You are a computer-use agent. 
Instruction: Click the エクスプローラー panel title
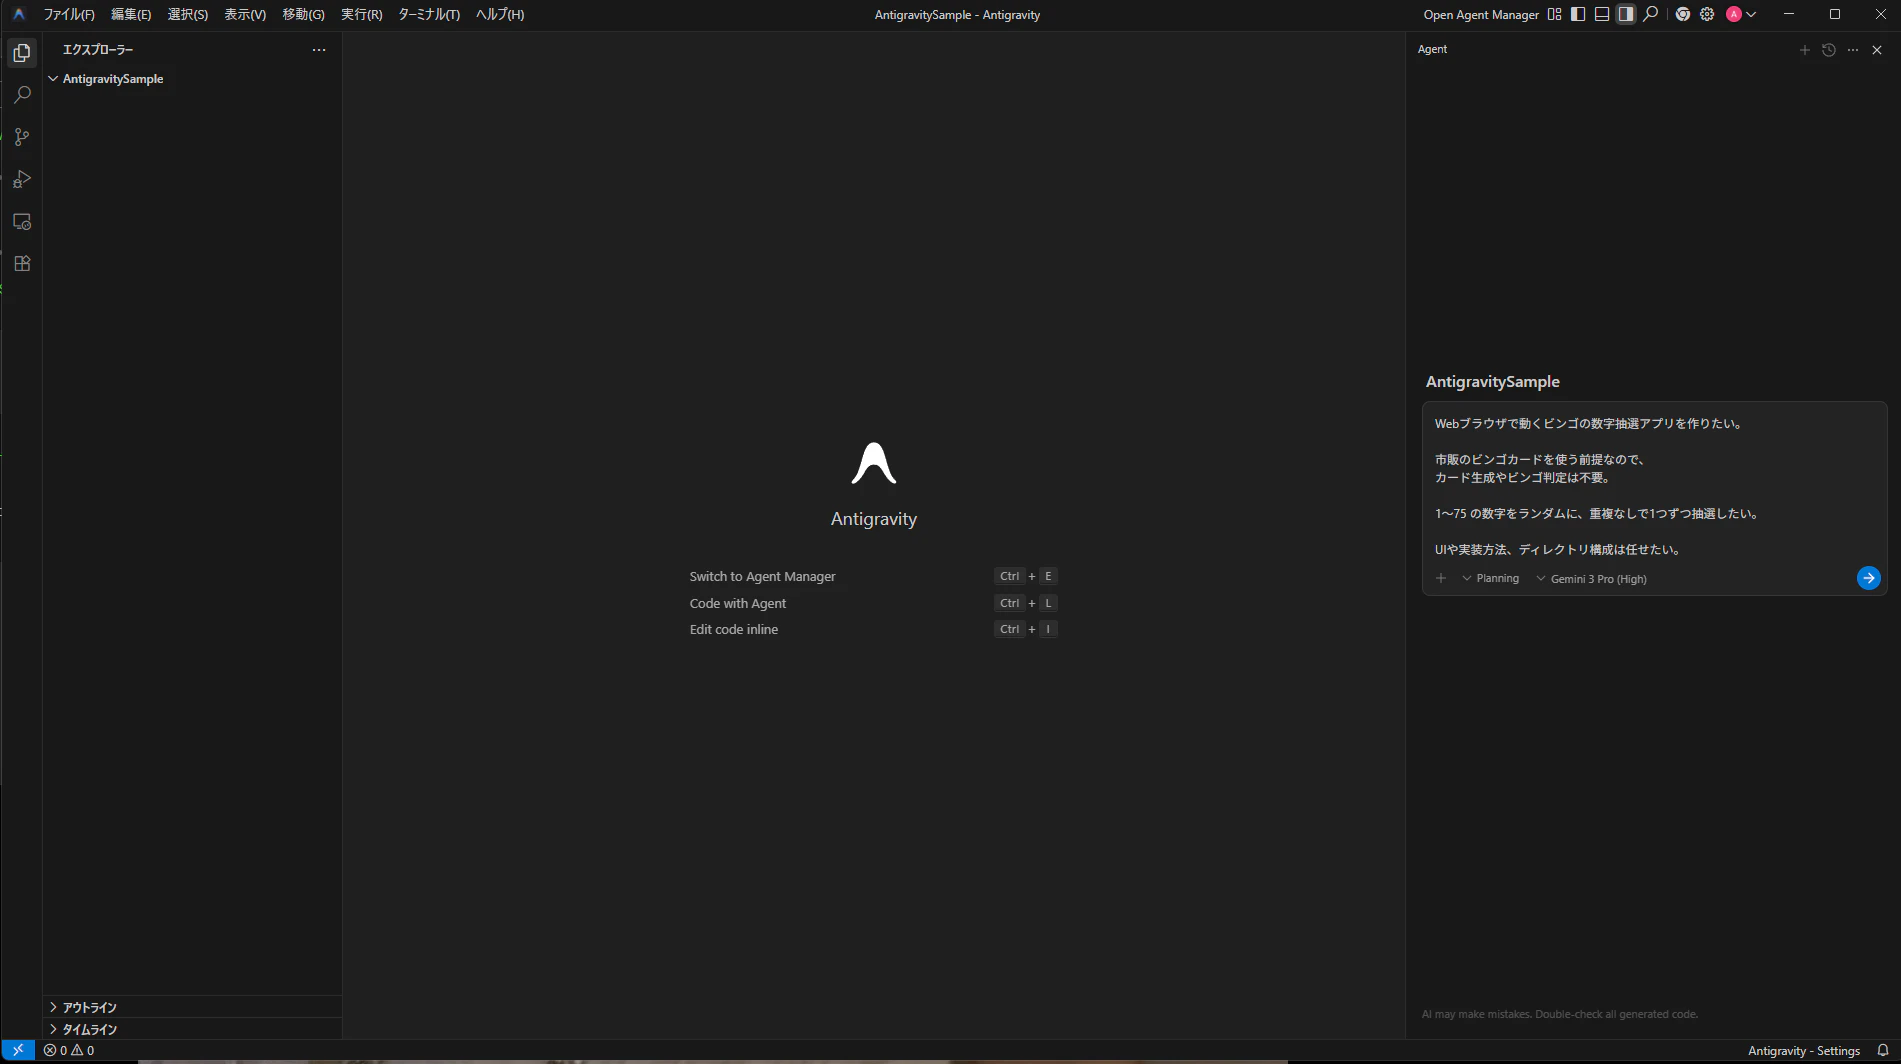point(98,50)
